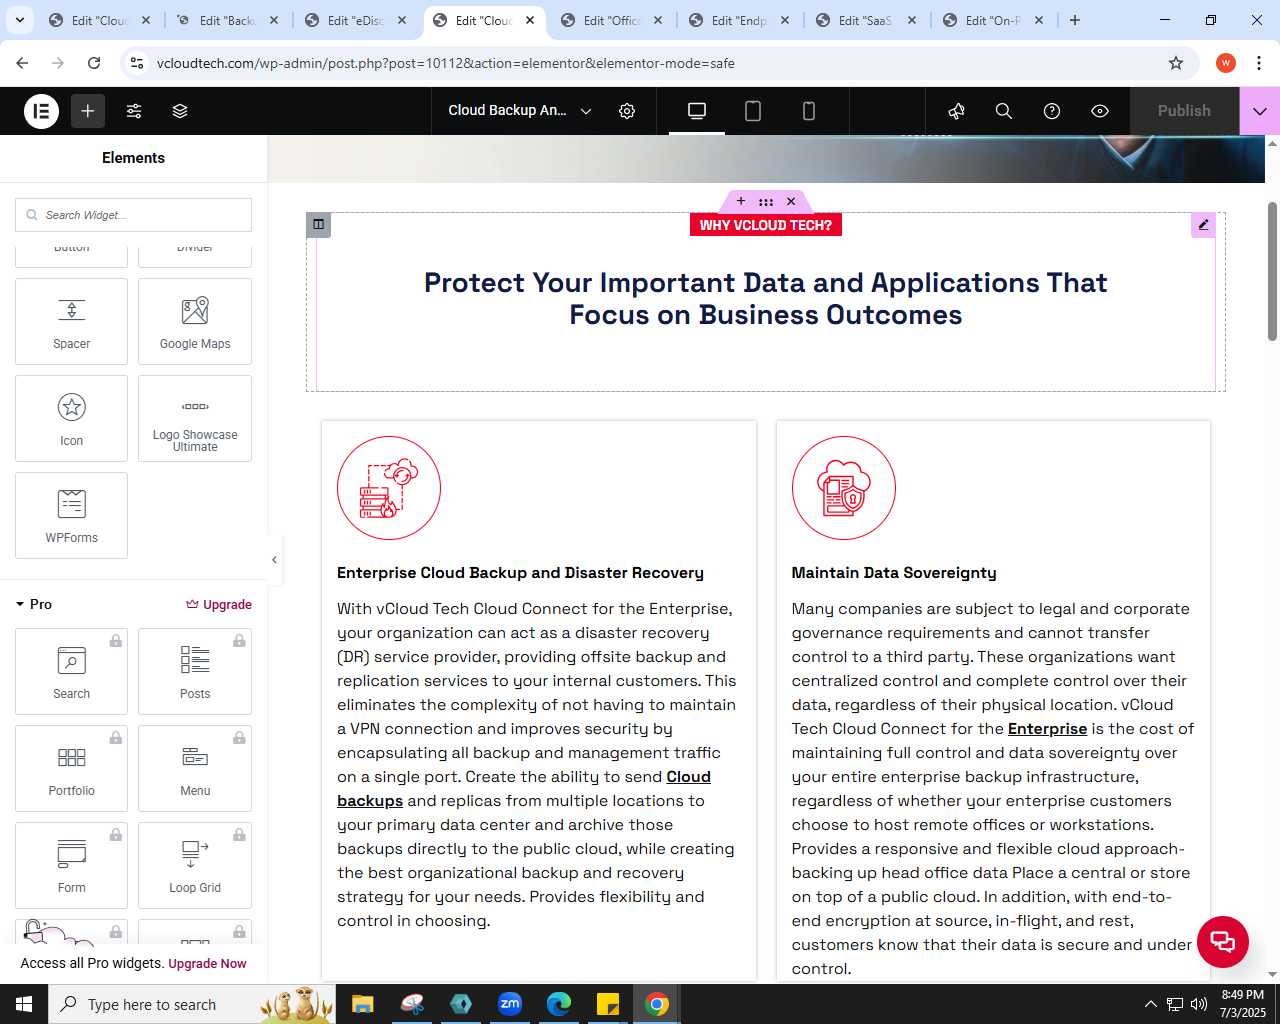The image size is (1280, 1024).
Task: Switch to tablet device preview
Action: (x=753, y=111)
